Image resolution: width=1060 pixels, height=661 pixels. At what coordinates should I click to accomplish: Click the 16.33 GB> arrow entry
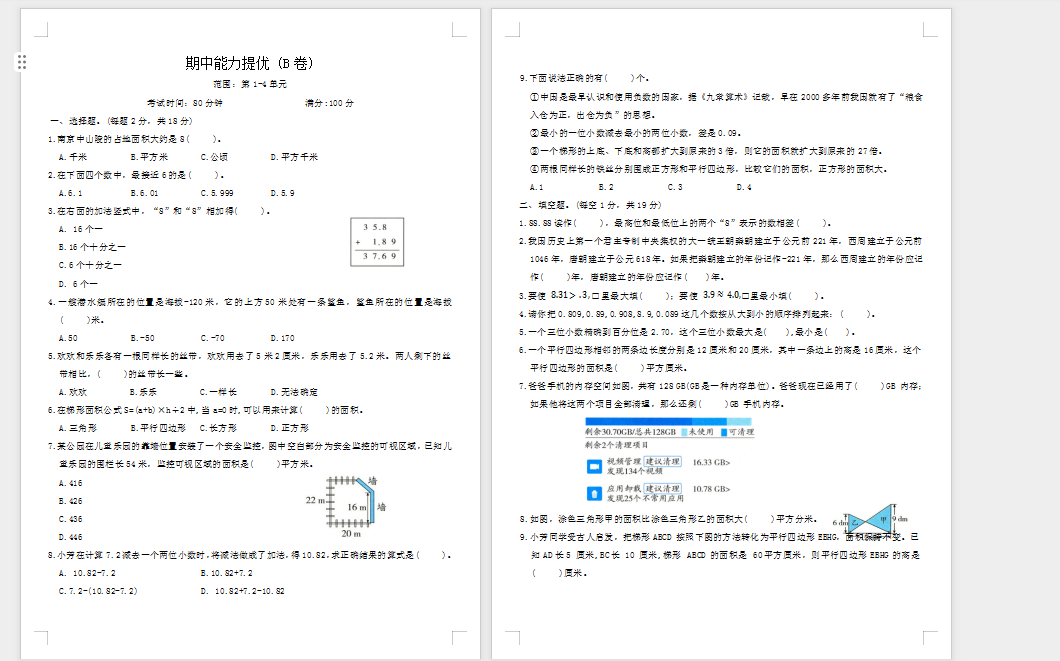[x=711, y=463]
